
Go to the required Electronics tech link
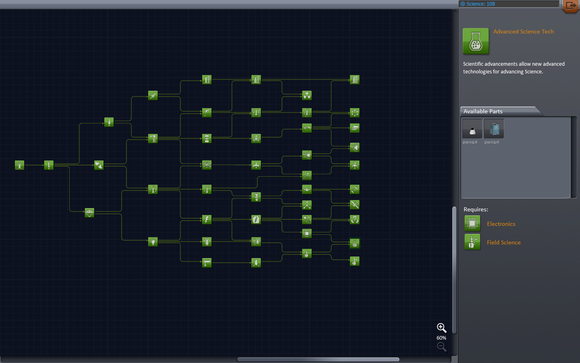click(x=501, y=224)
